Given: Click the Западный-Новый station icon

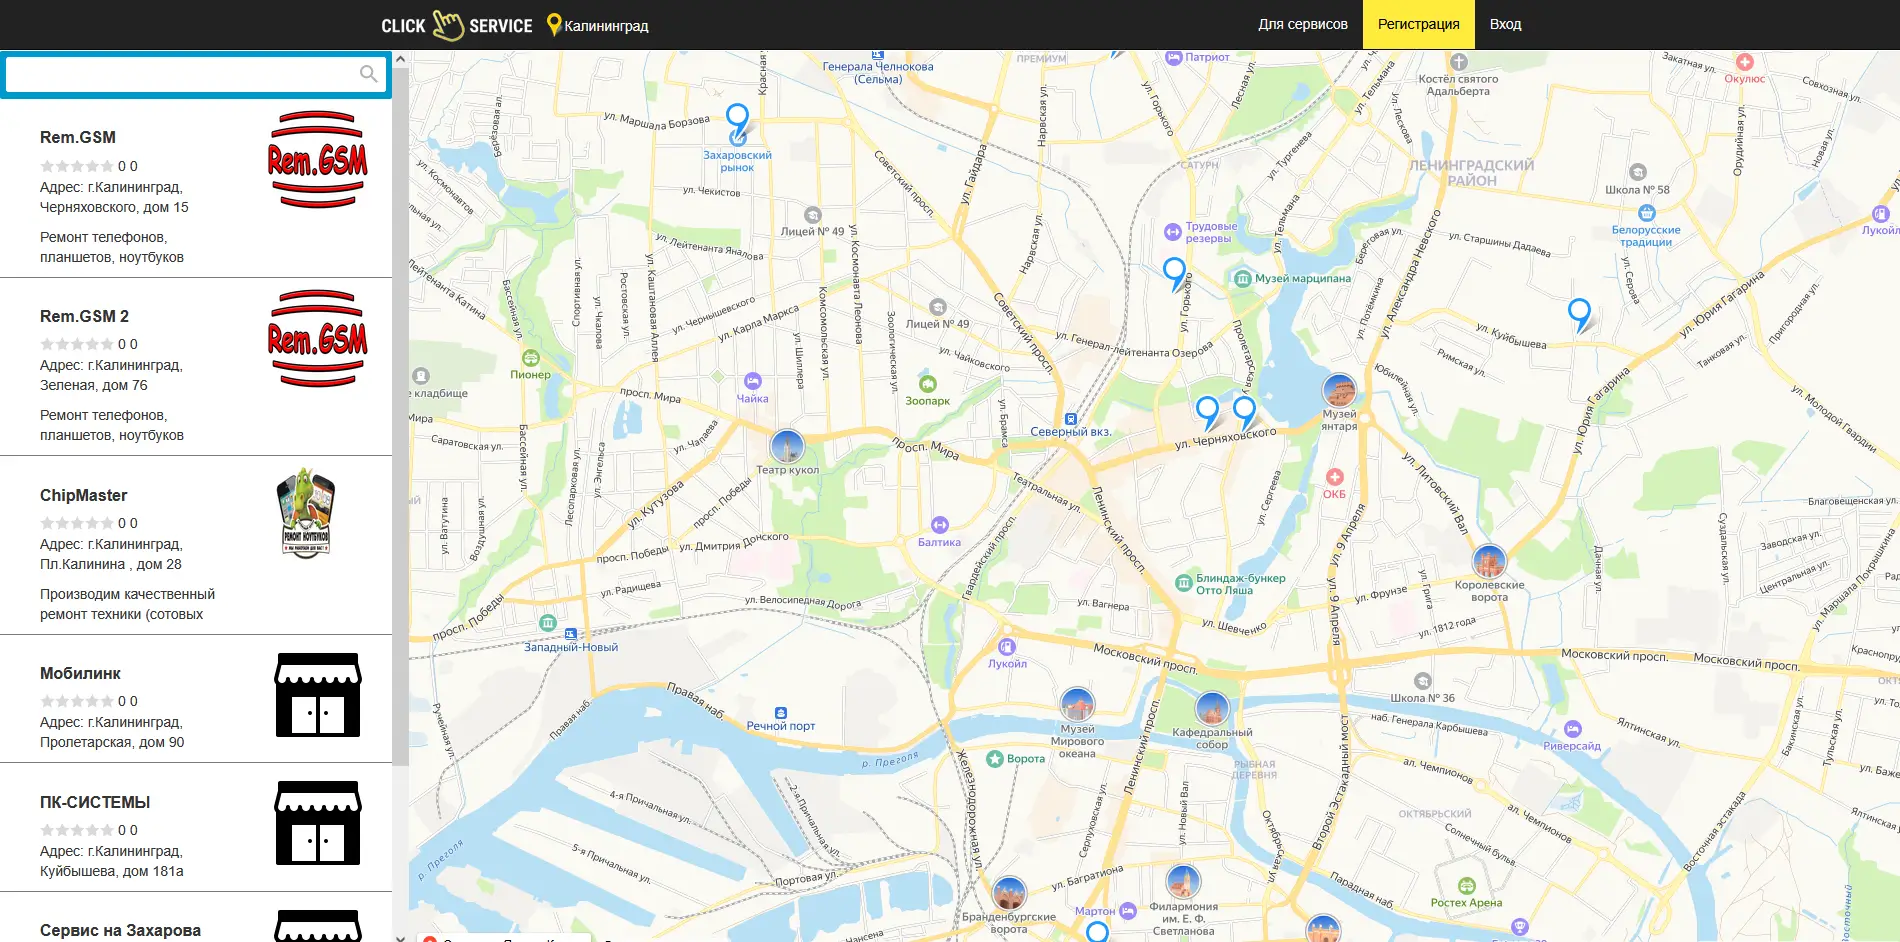Looking at the screenshot, I should [x=570, y=634].
